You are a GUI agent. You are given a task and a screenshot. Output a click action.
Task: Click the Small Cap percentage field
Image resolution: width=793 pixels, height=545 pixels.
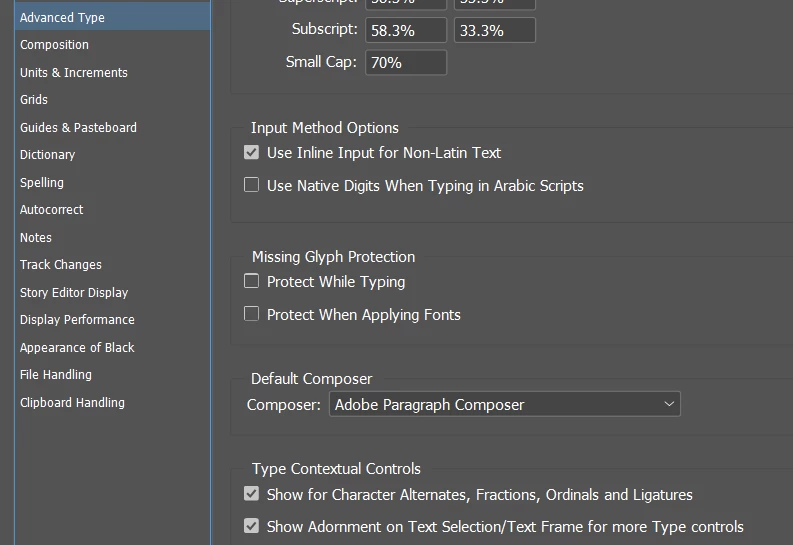[406, 63]
